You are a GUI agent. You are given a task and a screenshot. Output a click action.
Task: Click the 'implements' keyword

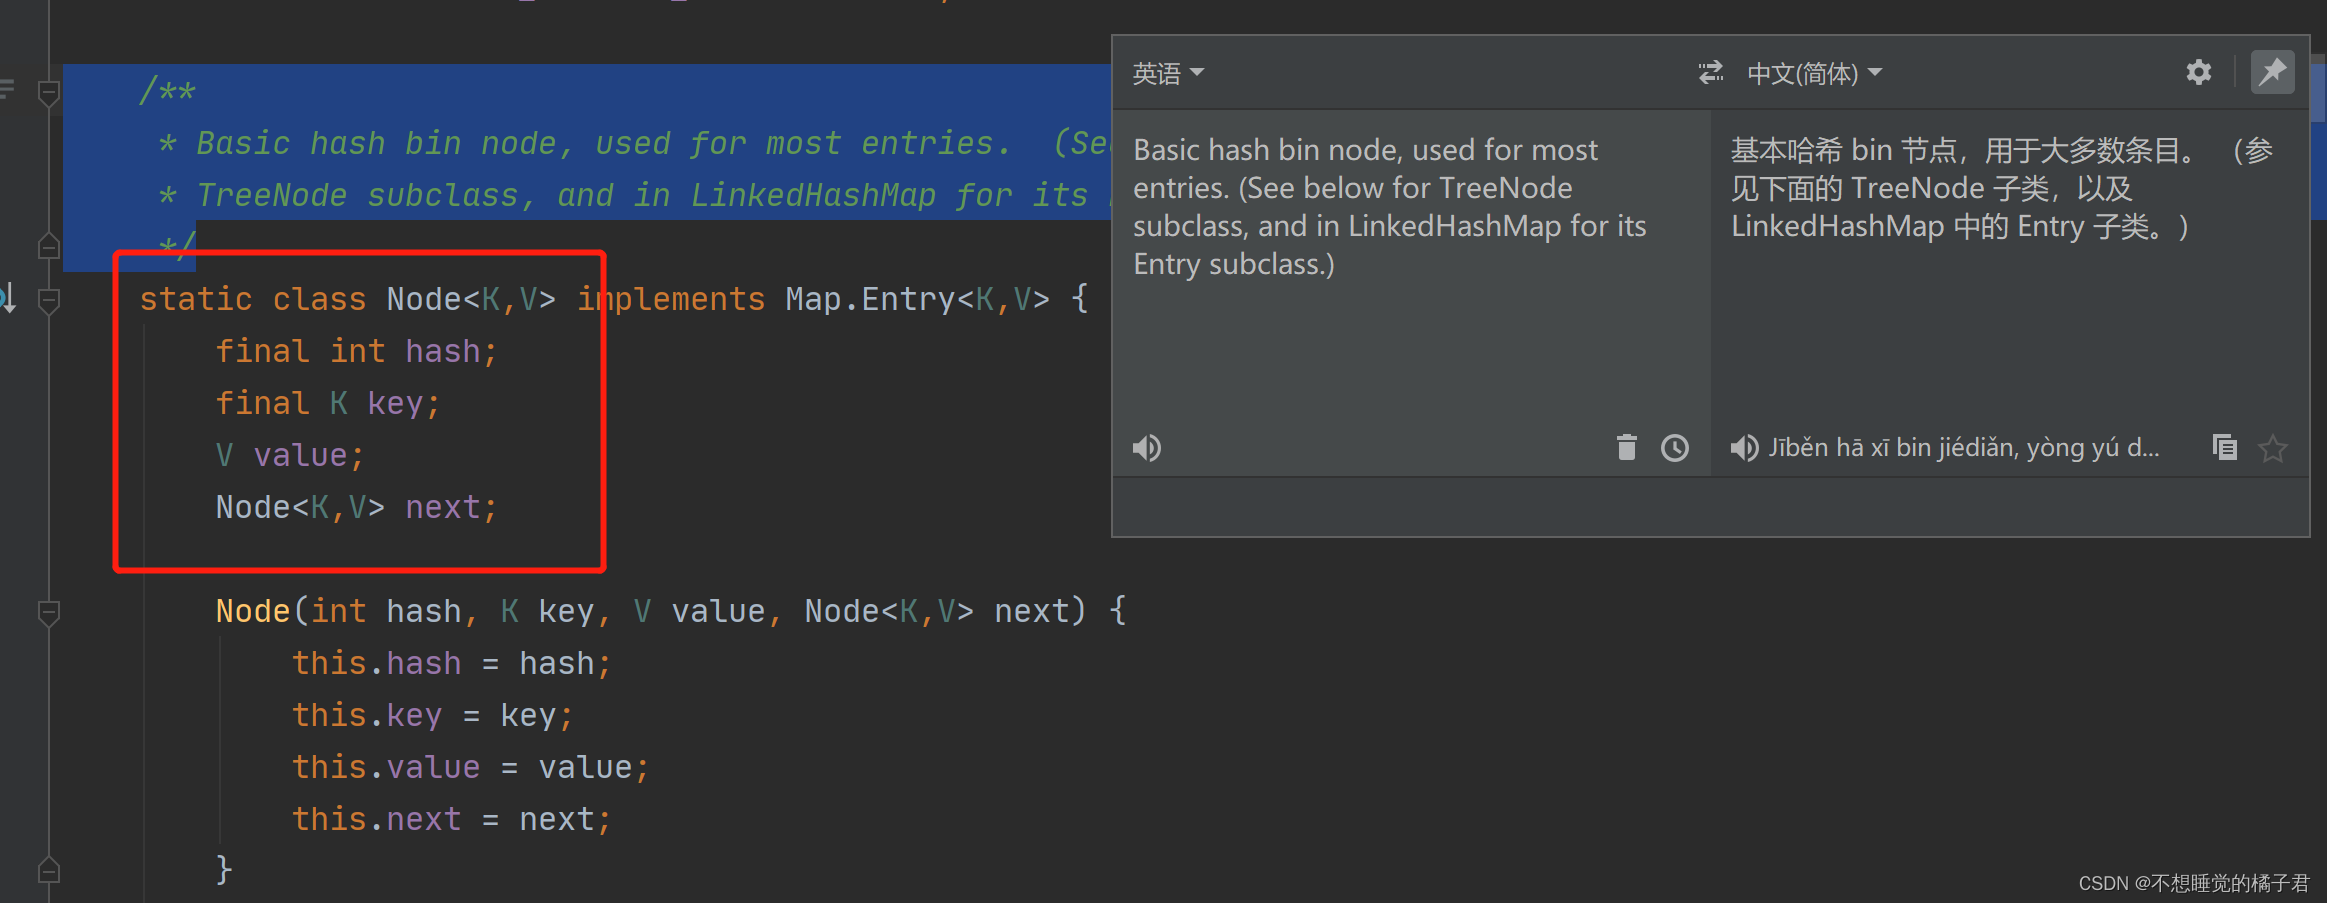coord(671,299)
